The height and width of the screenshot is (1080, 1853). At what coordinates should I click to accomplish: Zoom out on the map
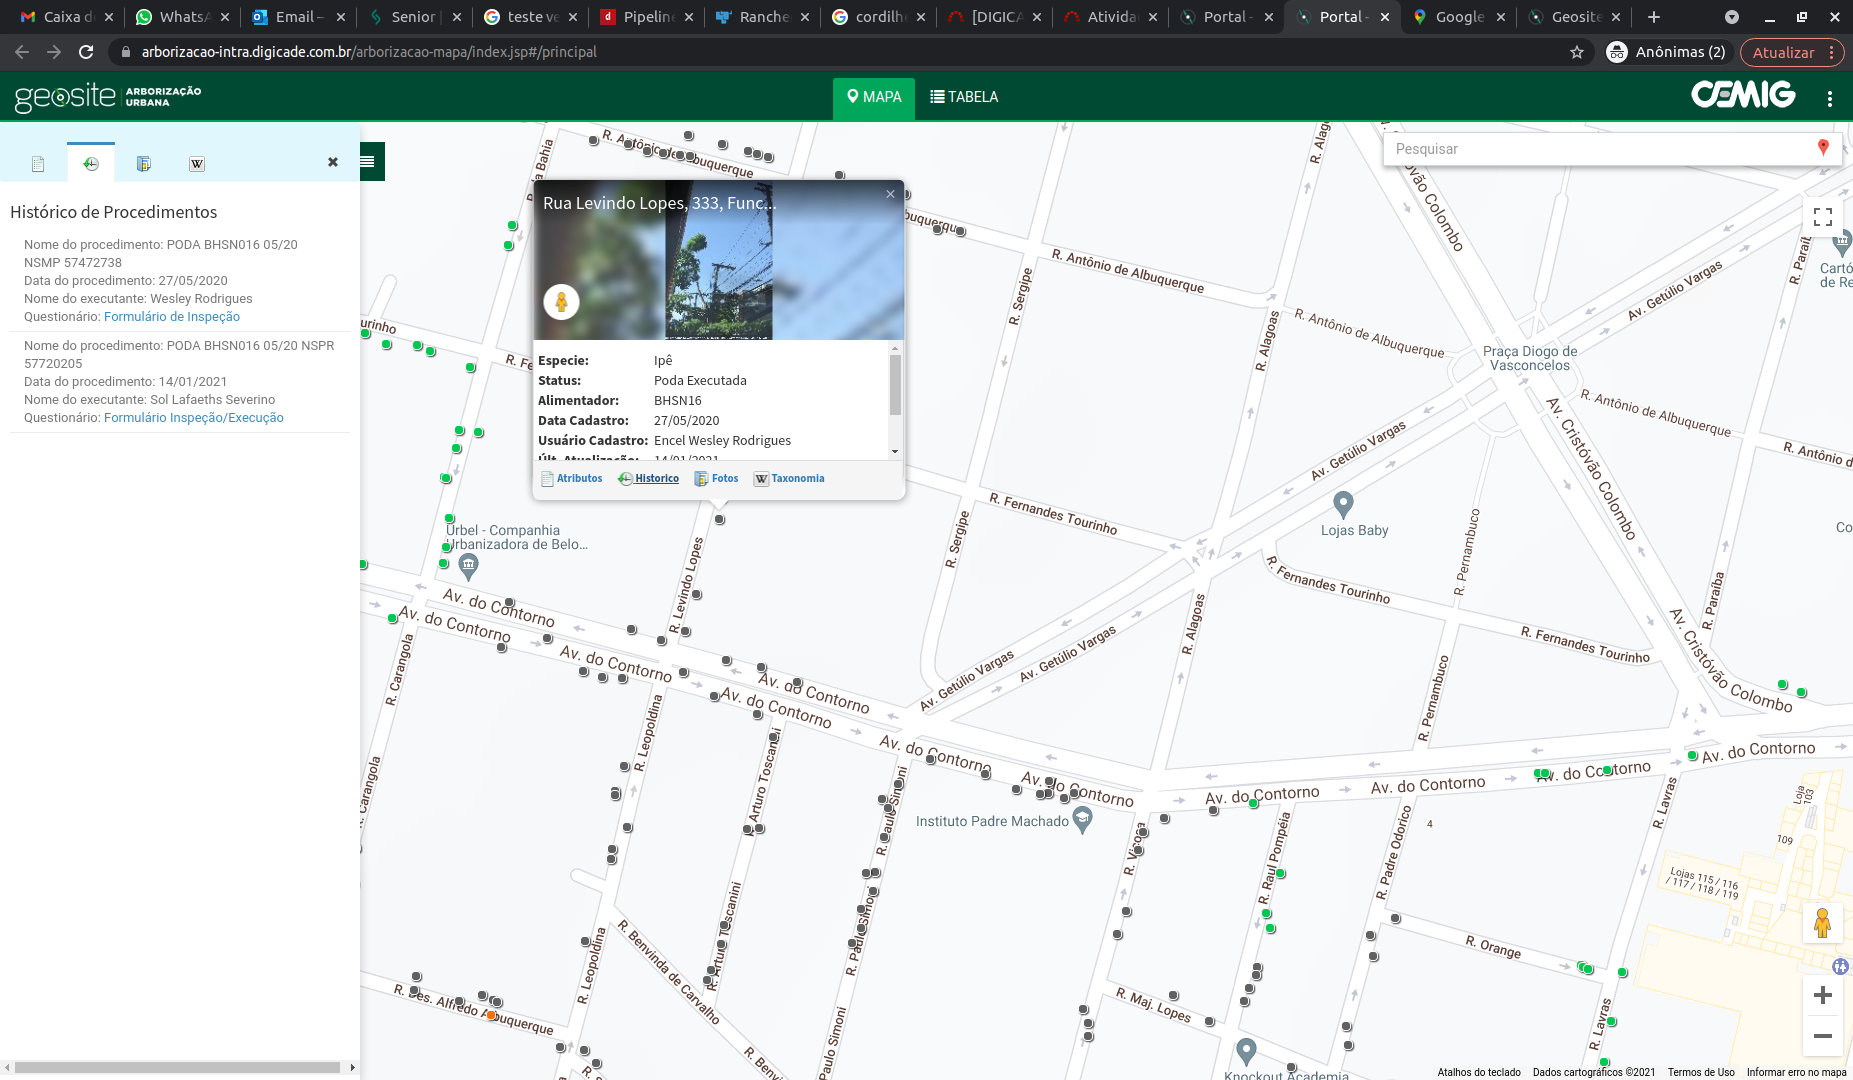click(x=1823, y=1036)
